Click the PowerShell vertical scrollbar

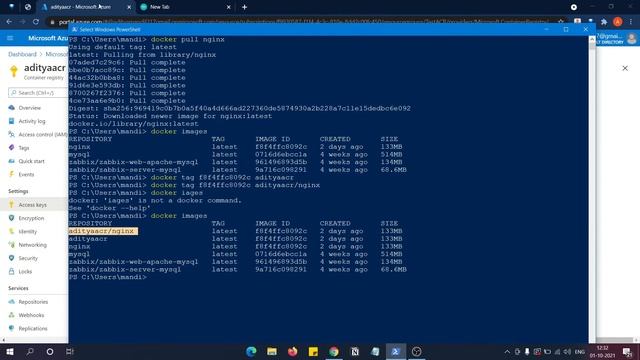click(592, 189)
